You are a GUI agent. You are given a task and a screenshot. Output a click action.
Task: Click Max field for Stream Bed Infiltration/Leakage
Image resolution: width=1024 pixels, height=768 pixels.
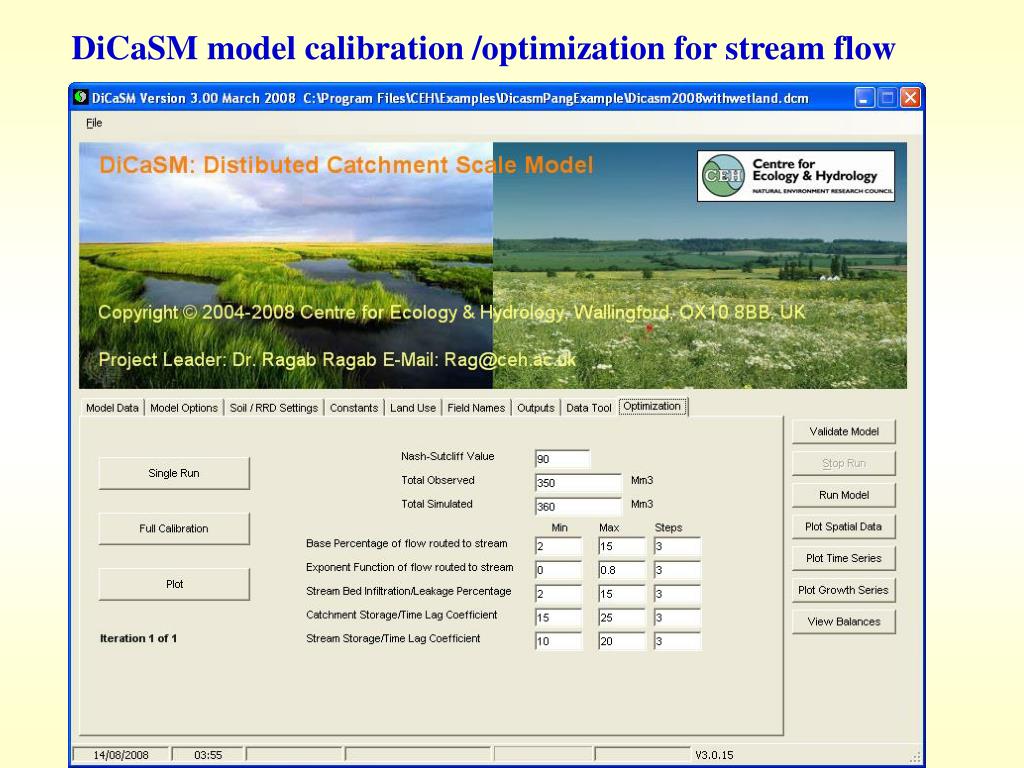(x=622, y=594)
